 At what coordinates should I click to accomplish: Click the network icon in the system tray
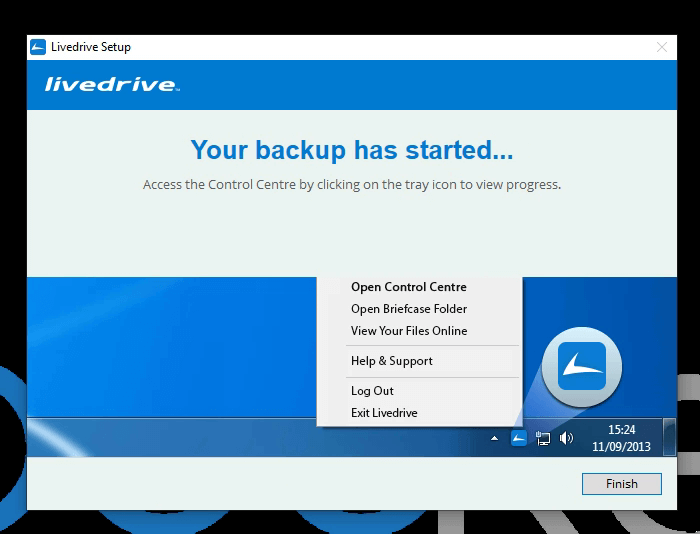pyautogui.click(x=543, y=438)
